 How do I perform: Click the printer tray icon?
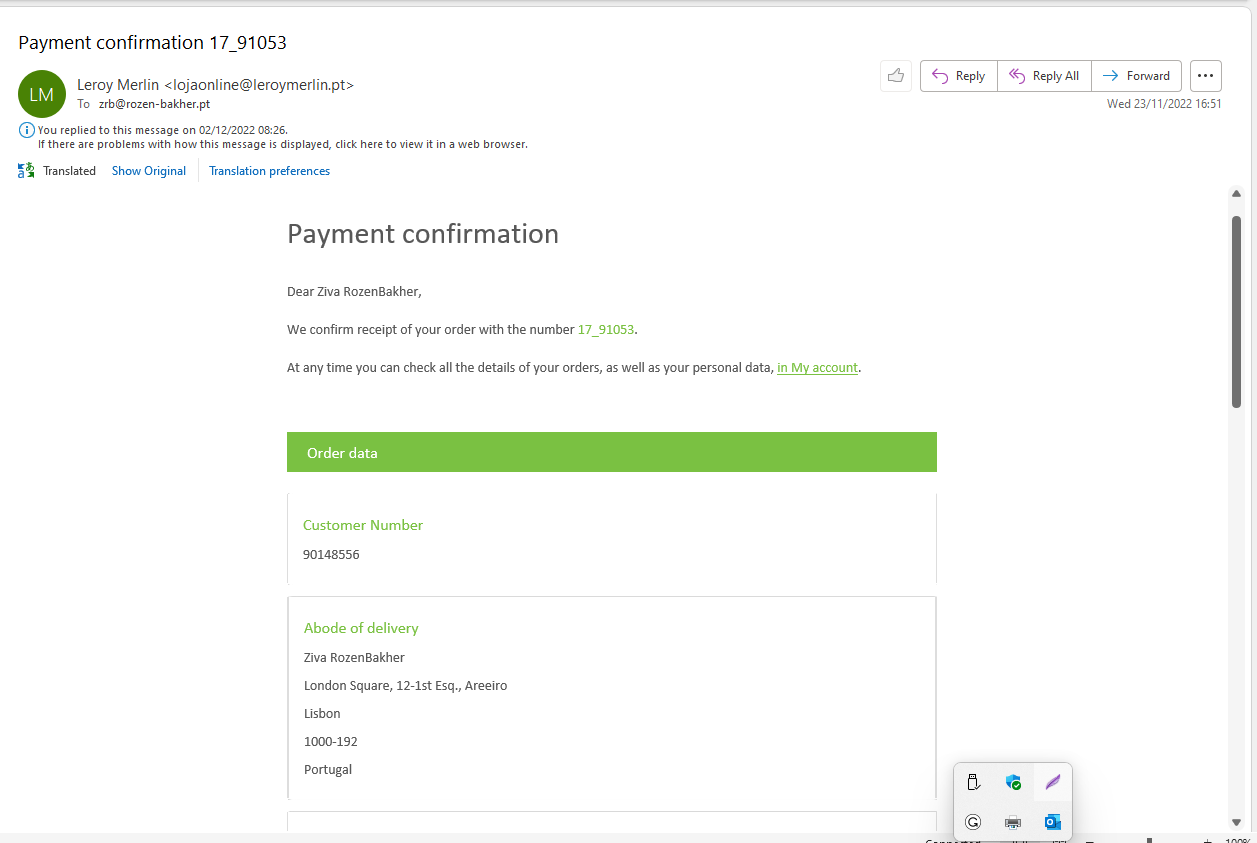point(1013,822)
